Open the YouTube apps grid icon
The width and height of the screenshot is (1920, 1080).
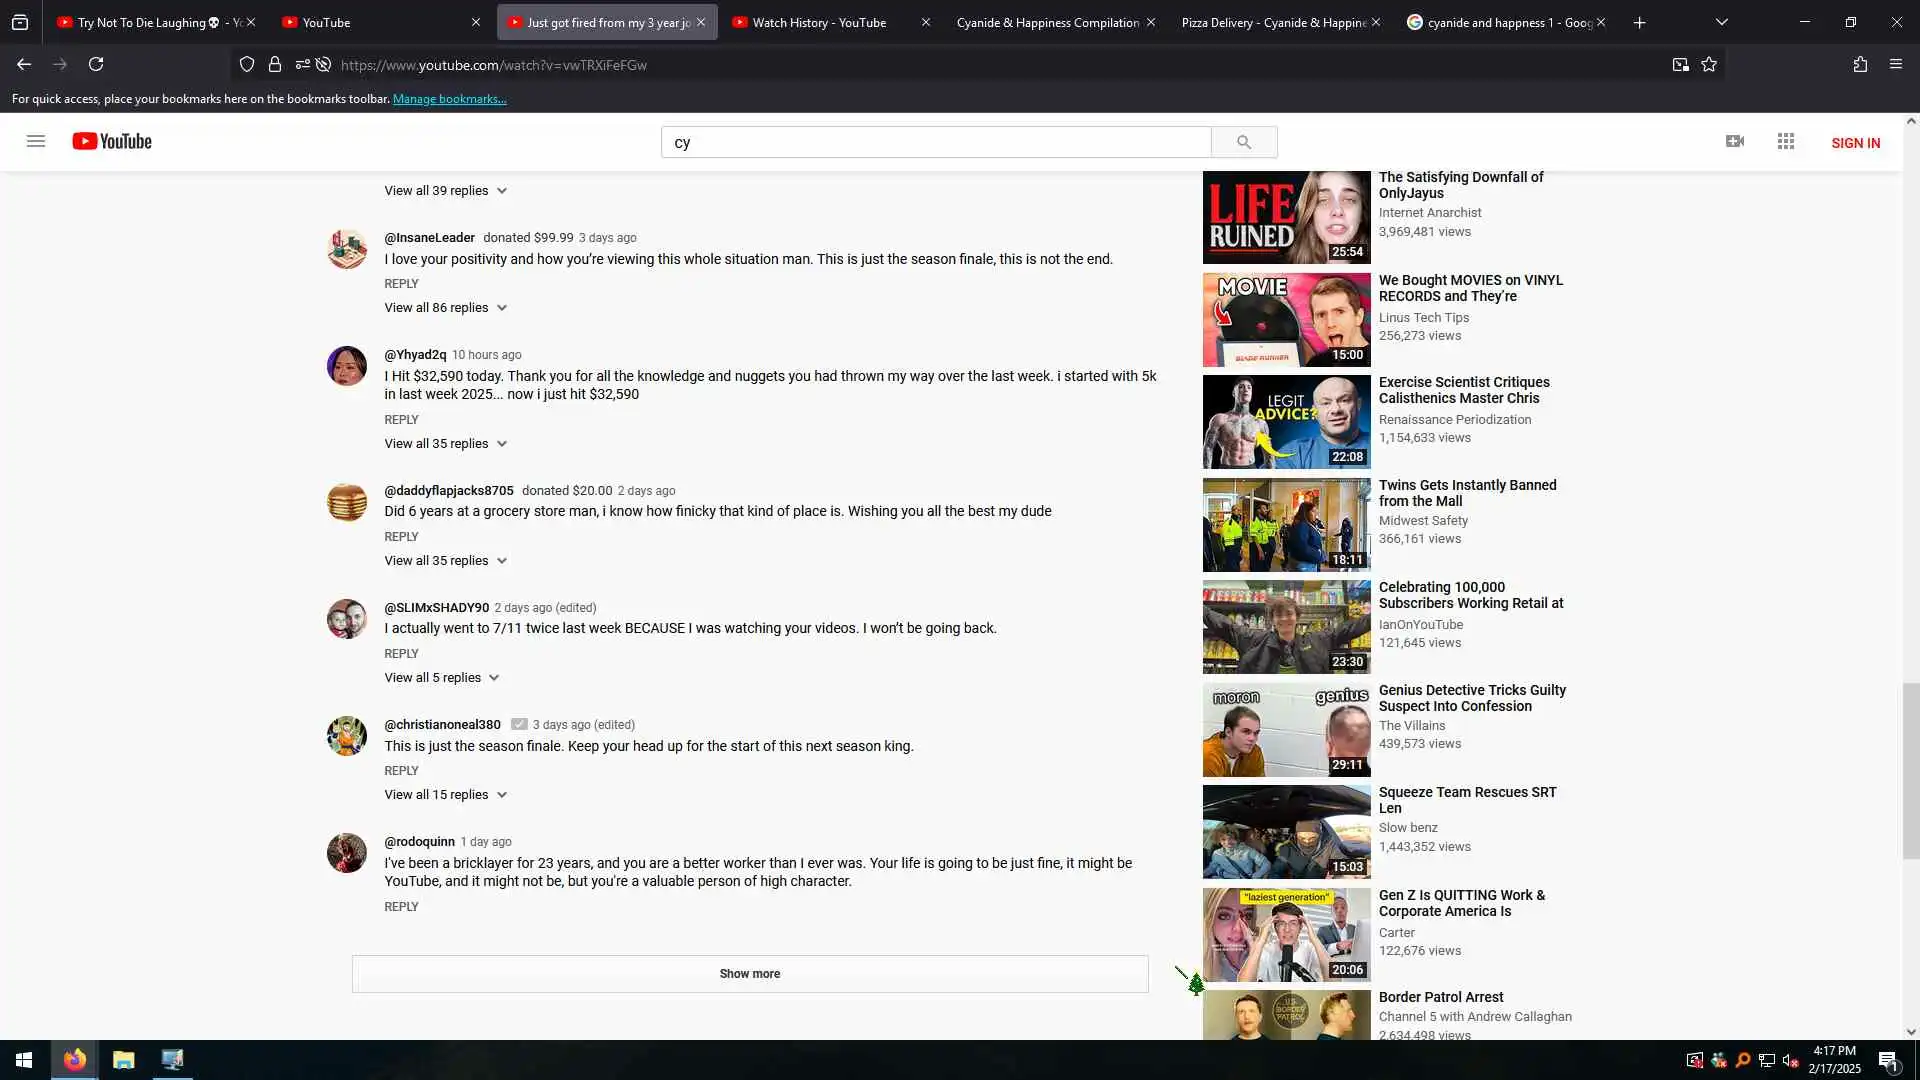(x=1786, y=141)
